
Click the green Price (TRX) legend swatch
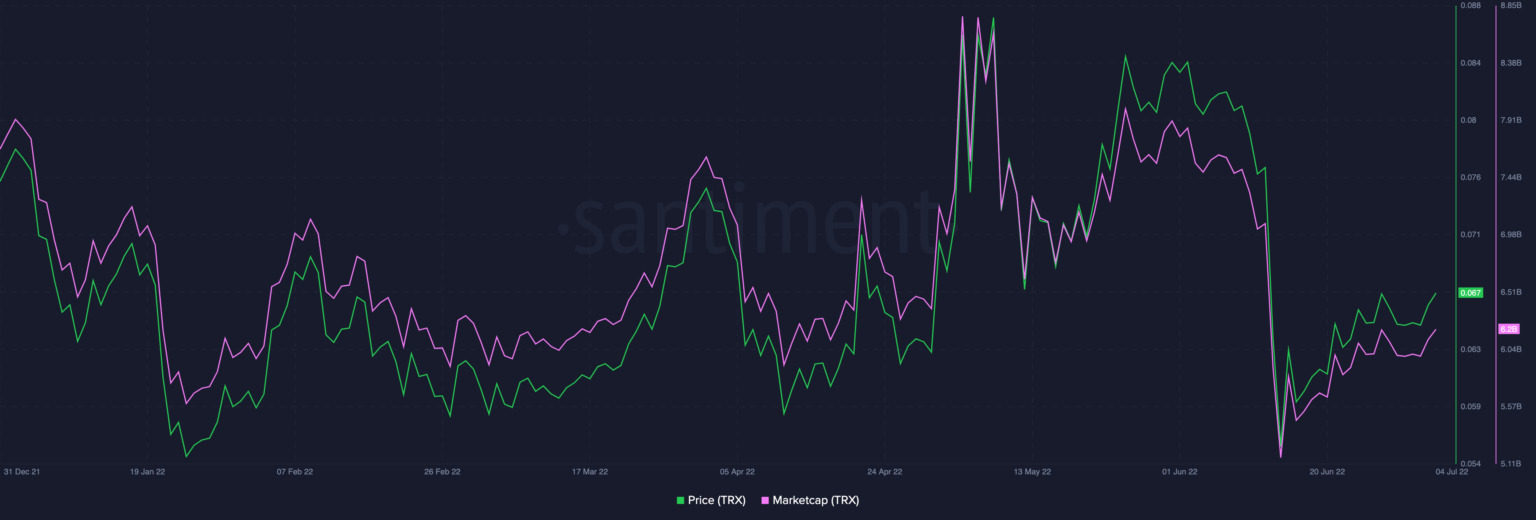[x=681, y=500]
